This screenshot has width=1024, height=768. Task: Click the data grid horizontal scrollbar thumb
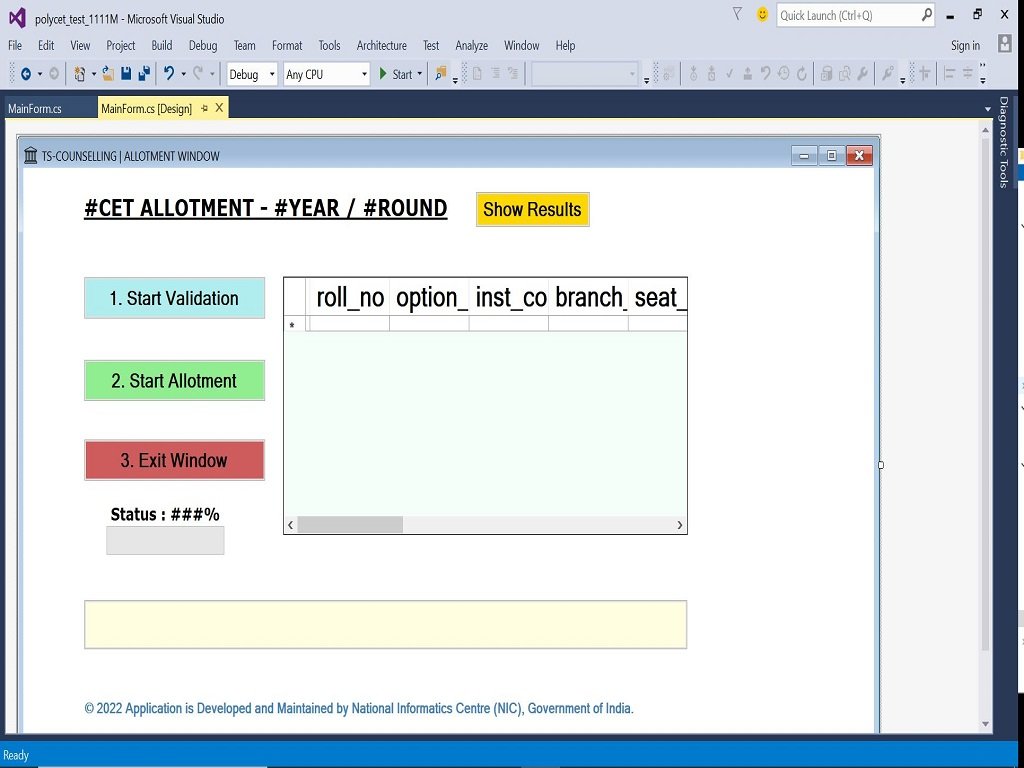350,525
